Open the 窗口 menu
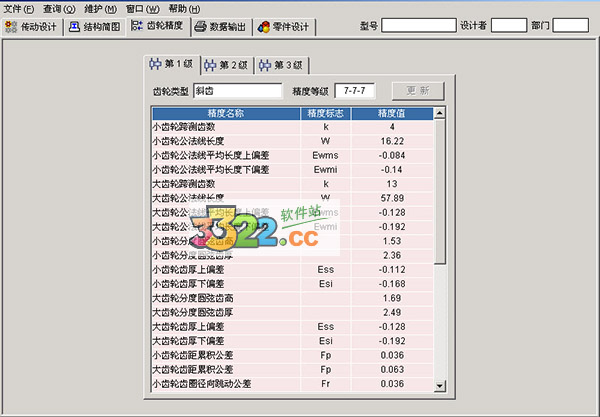 pos(142,8)
